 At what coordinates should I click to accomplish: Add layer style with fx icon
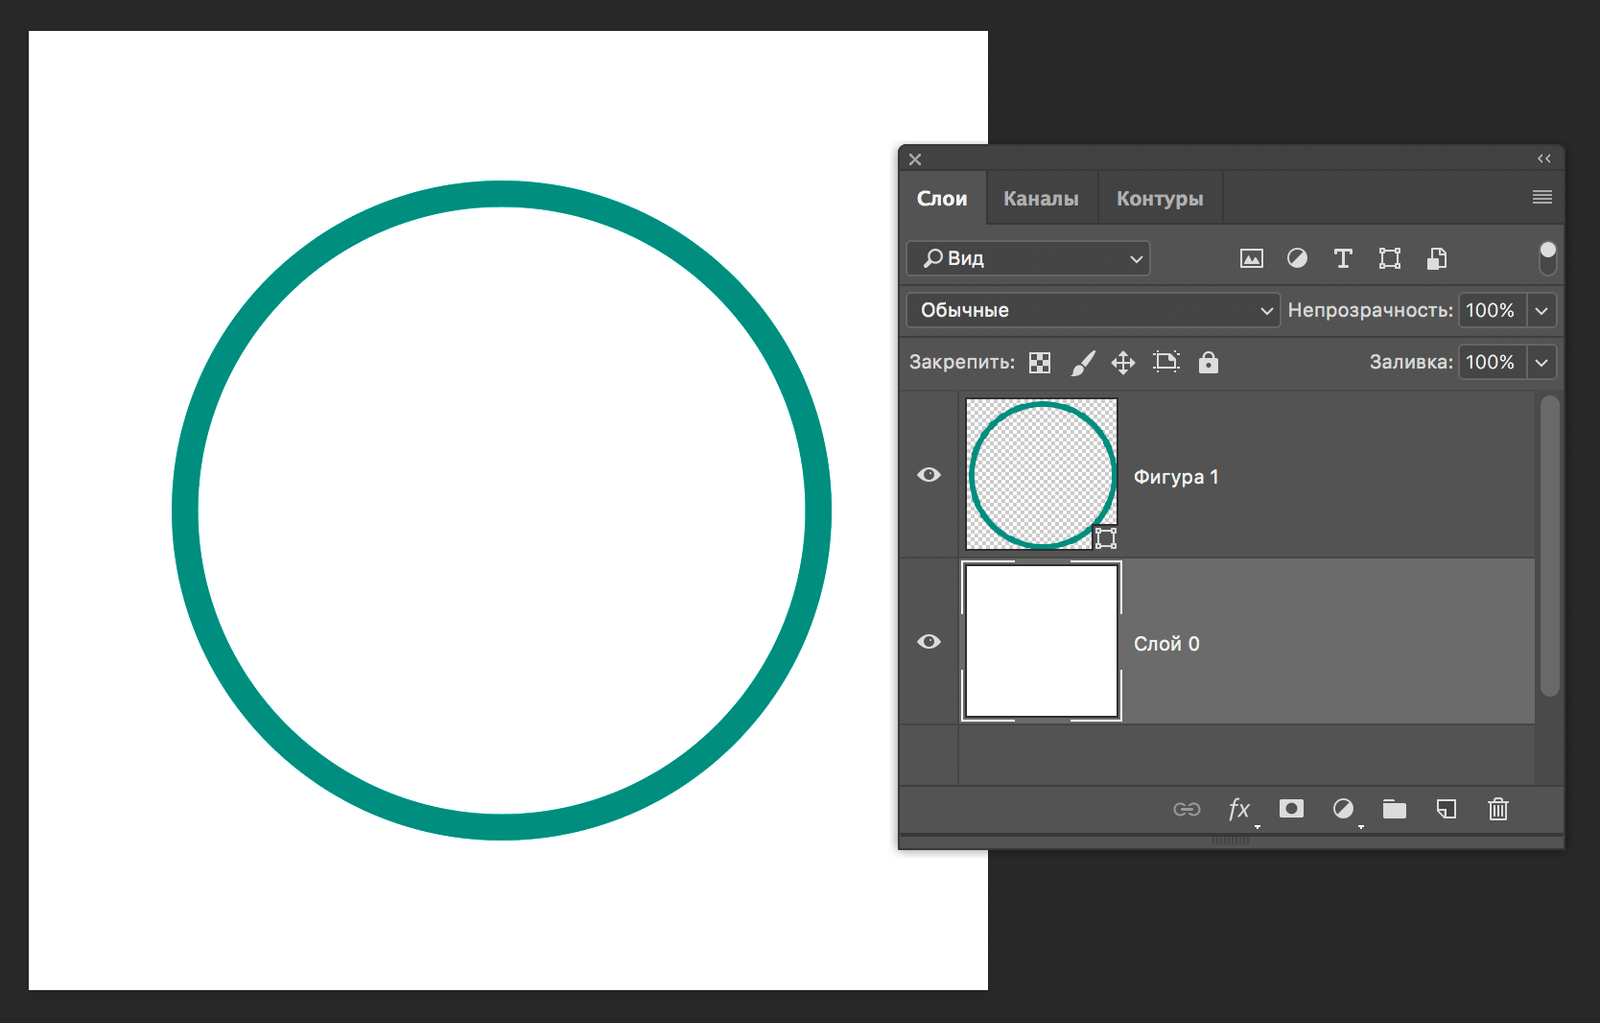click(1239, 809)
